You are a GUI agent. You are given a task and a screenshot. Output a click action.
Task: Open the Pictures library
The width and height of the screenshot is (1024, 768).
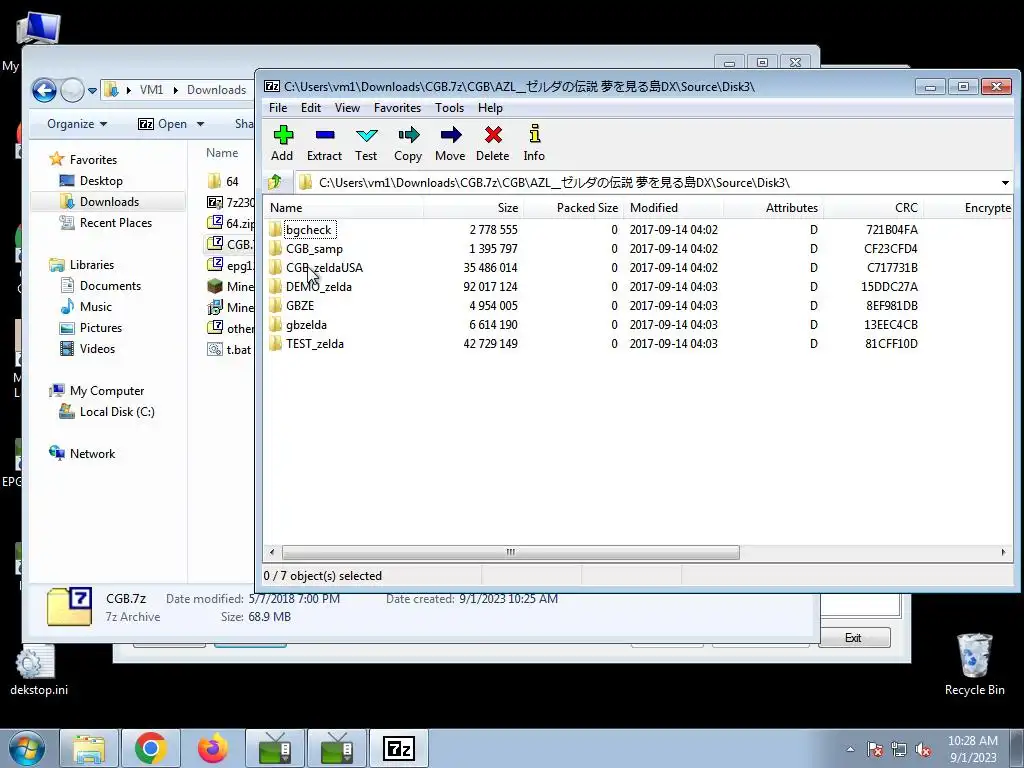tap(101, 328)
